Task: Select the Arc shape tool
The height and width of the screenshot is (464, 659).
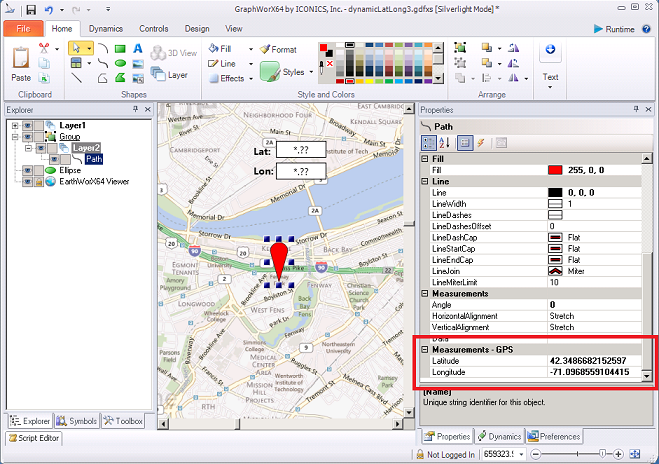Action: (103, 48)
